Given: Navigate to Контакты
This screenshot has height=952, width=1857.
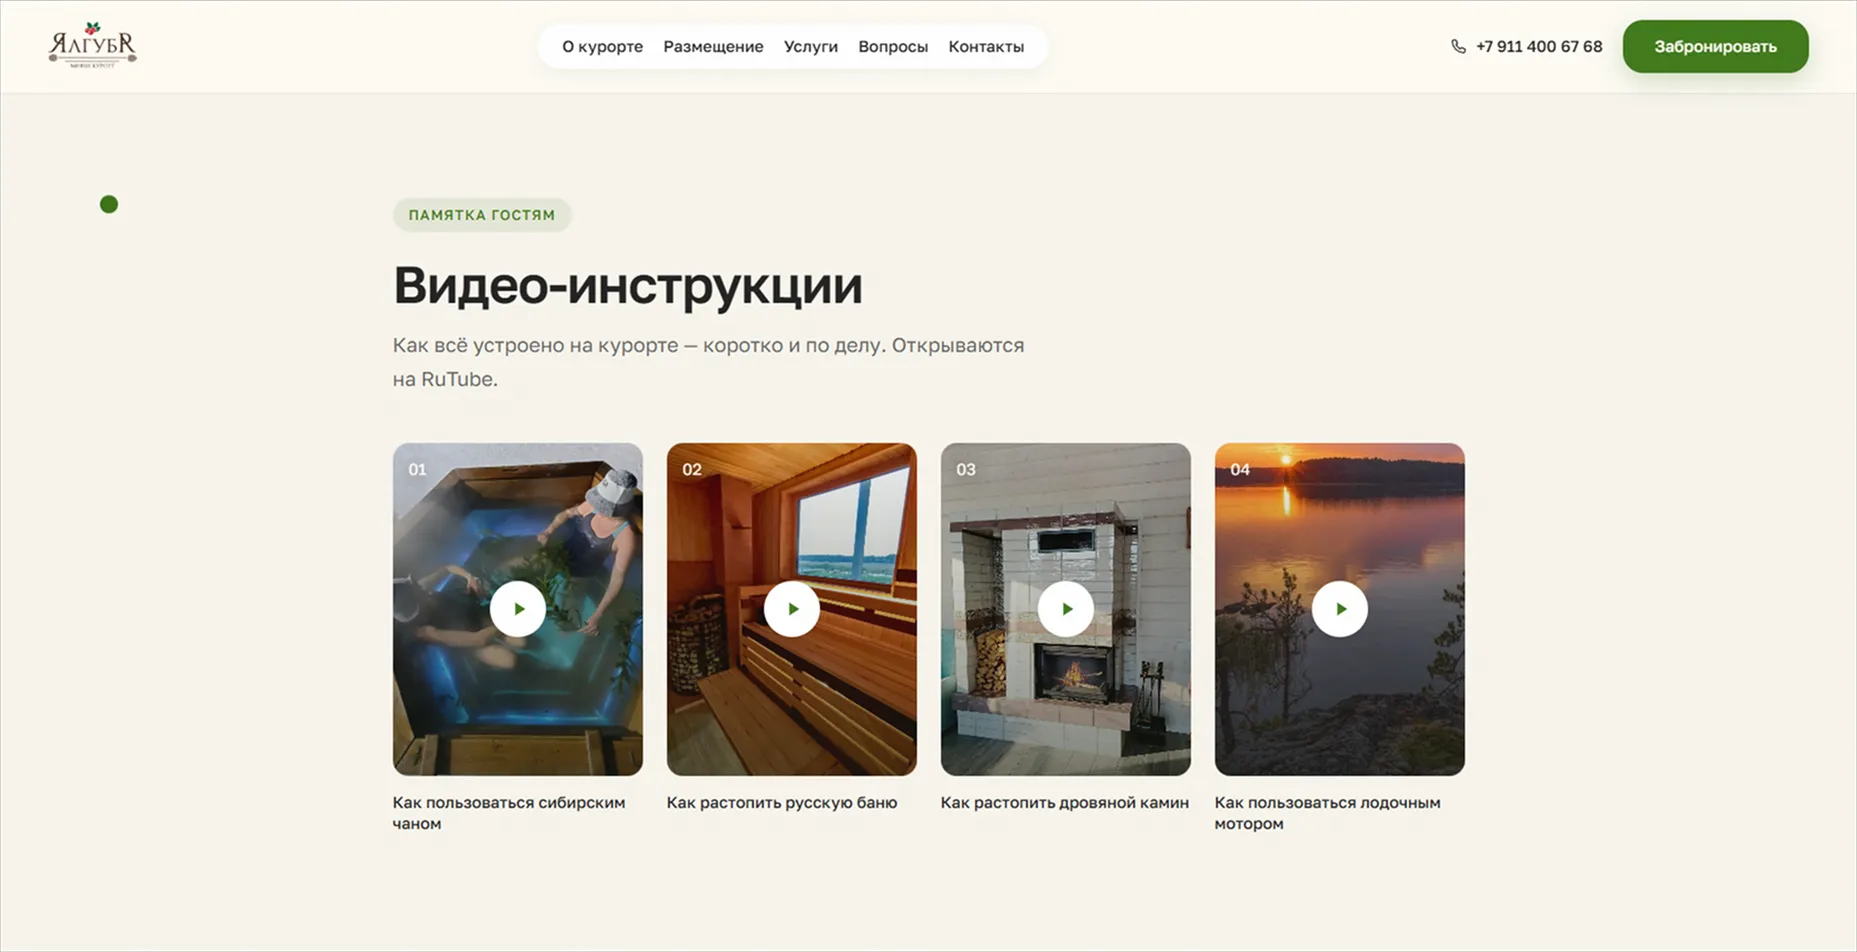Looking at the screenshot, I should 986,47.
